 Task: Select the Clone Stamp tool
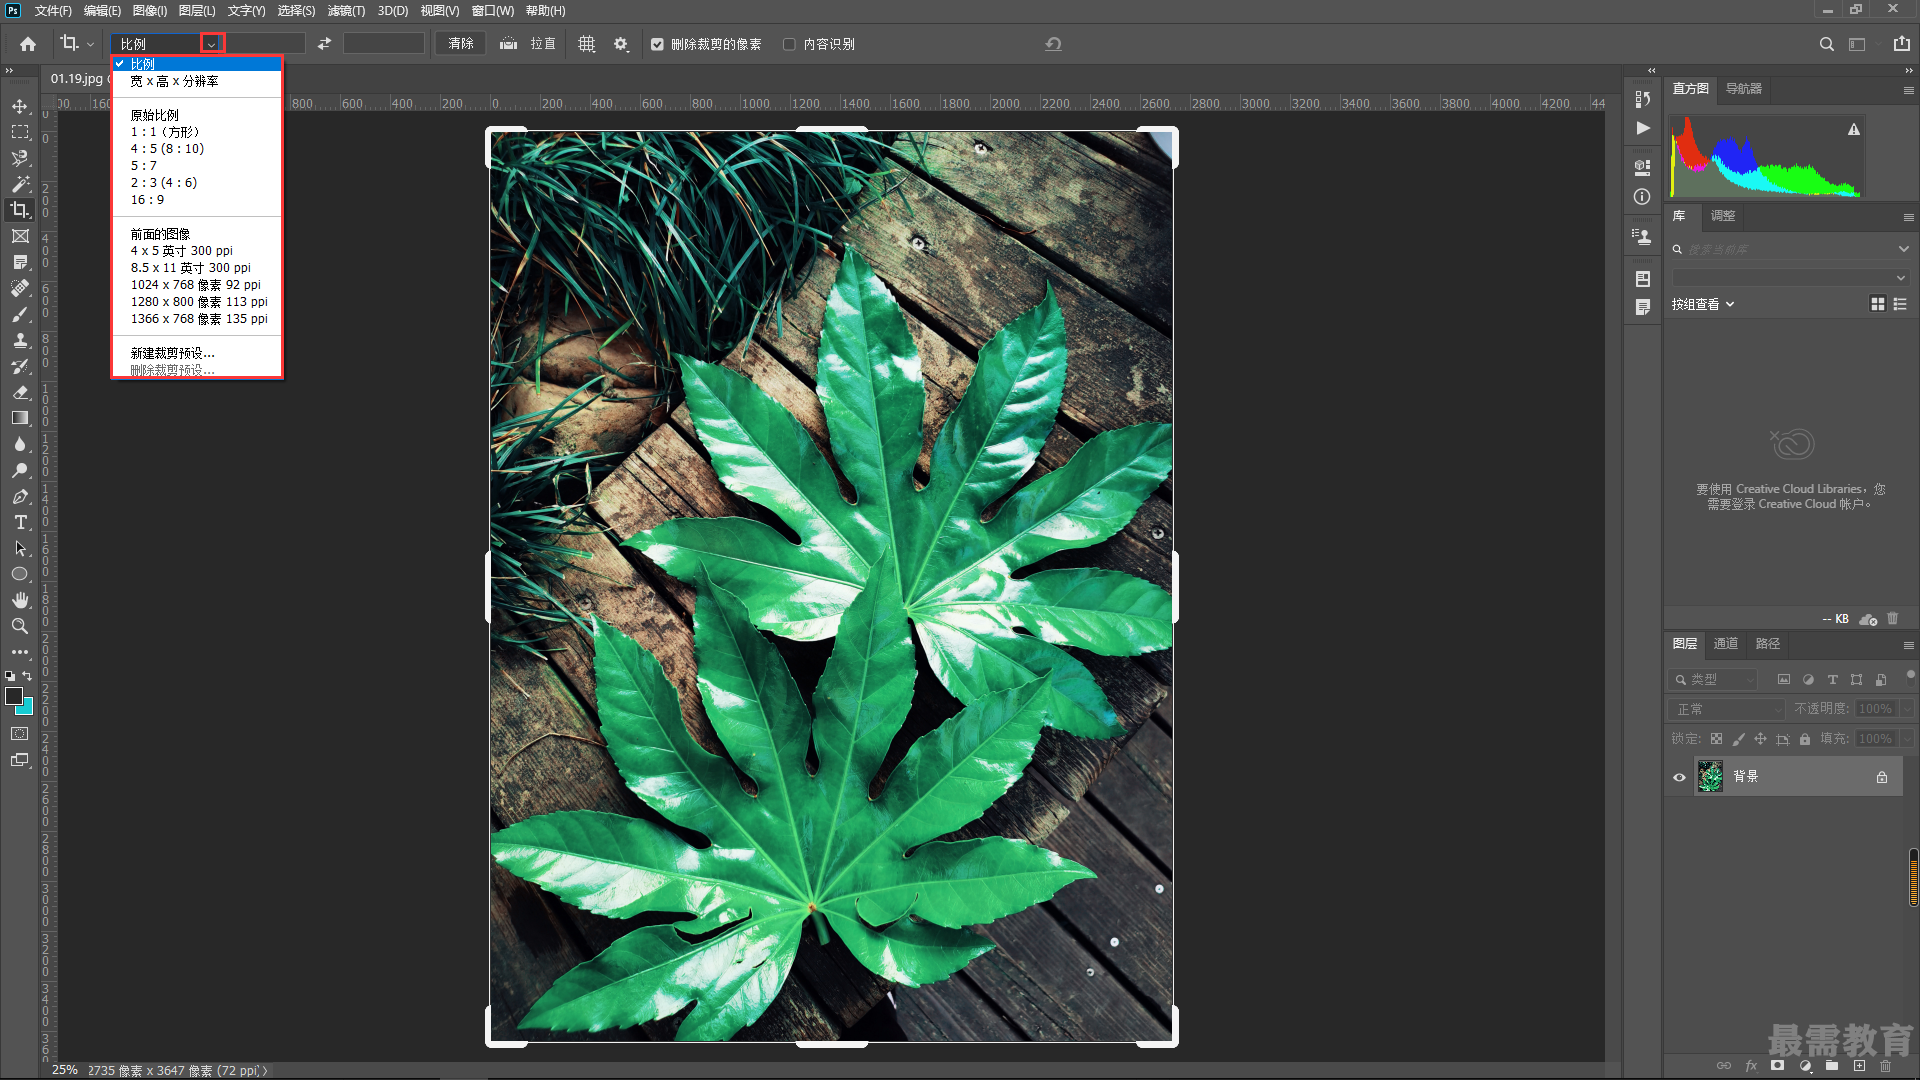pyautogui.click(x=20, y=340)
